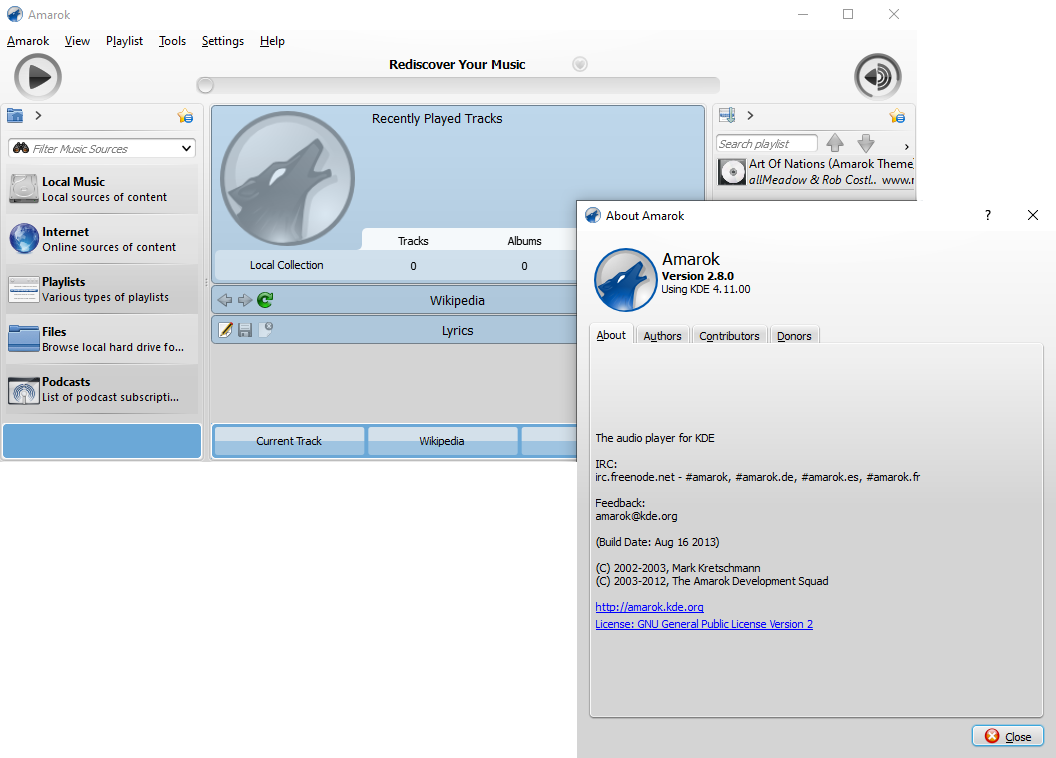Open the playlist bookmark star icon
1056x758 pixels.
[x=897, y=116]
